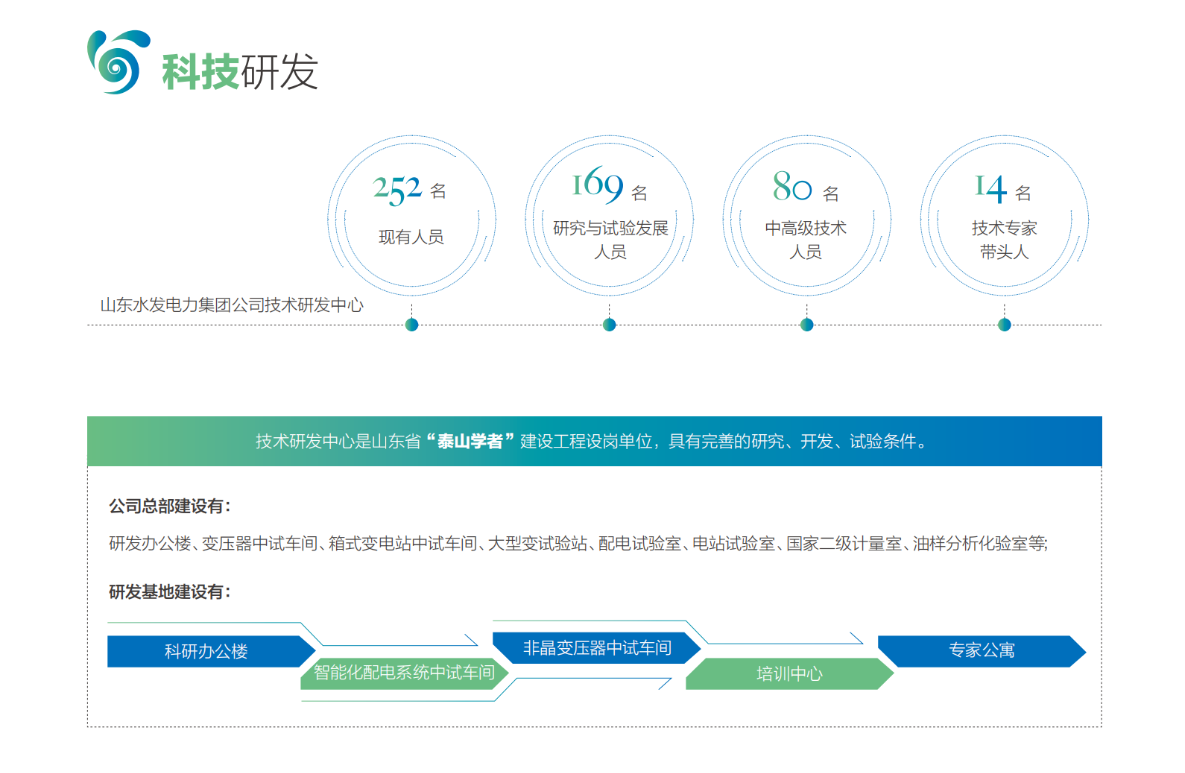Click the dashed timeline line below the circles
The width and height of the screenshot is (1185, 773).
tap(700, 324)
